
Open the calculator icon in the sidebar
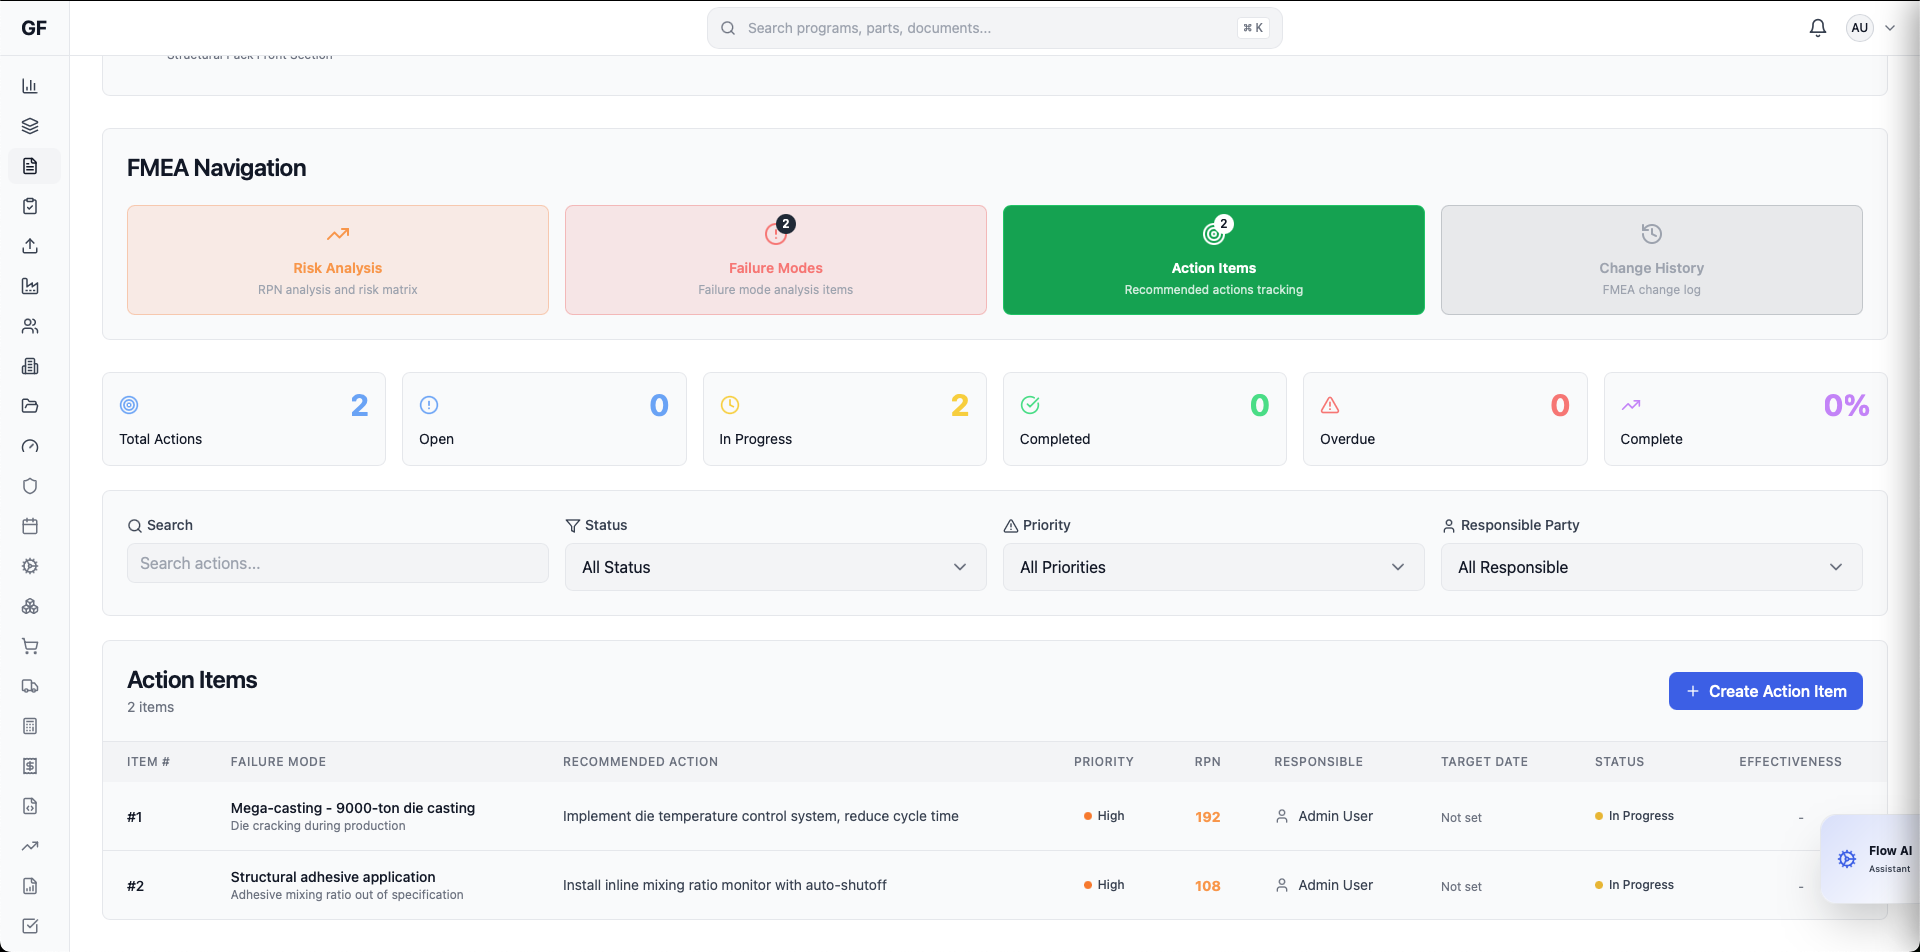click(30, 726)
